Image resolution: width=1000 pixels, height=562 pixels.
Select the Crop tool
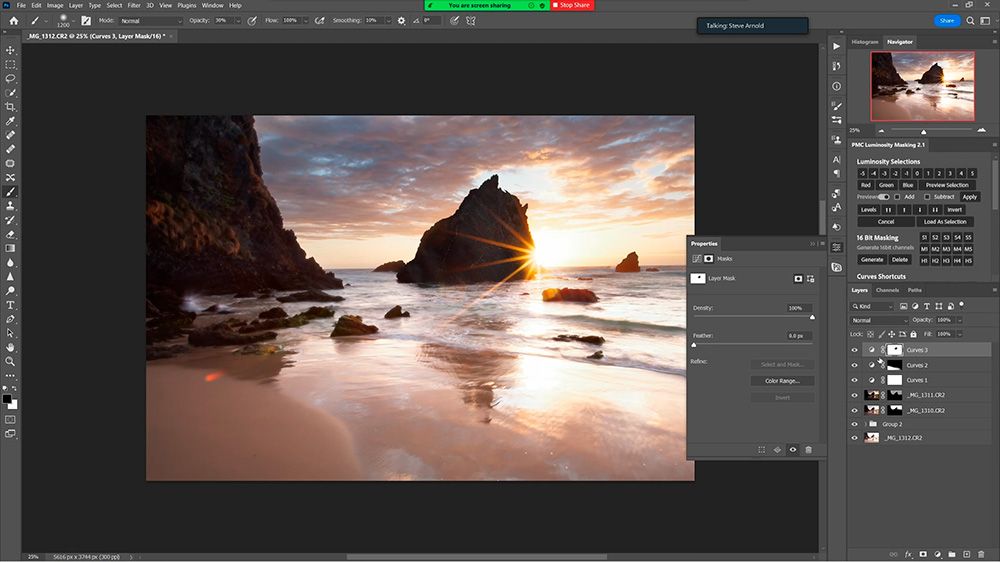(11, 106)
